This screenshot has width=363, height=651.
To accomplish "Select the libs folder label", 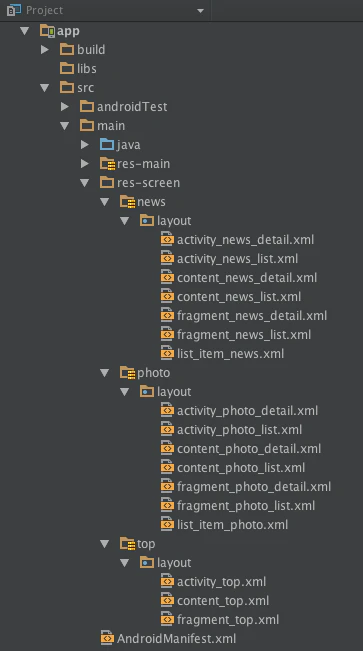I will point(87,69).
